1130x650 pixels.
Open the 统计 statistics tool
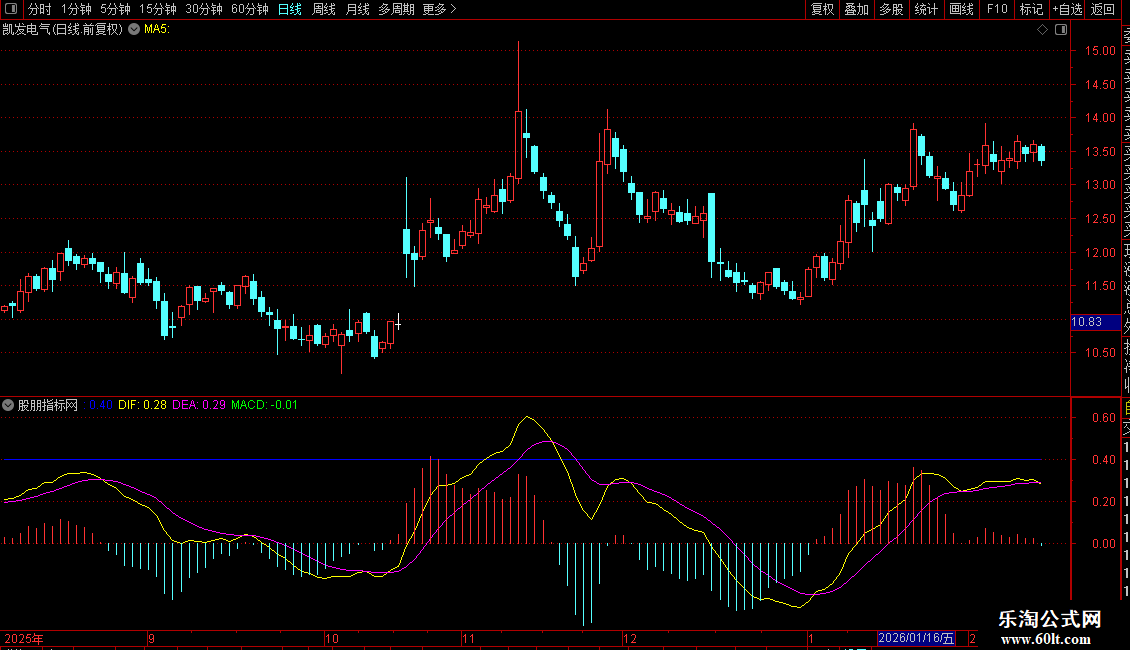[926, 10]
